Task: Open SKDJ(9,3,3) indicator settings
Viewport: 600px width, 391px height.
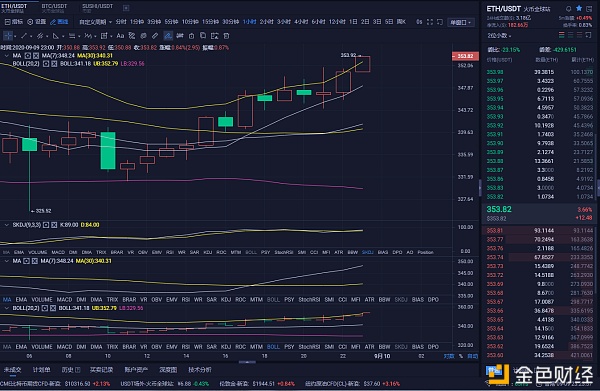Action: point(46,225)
